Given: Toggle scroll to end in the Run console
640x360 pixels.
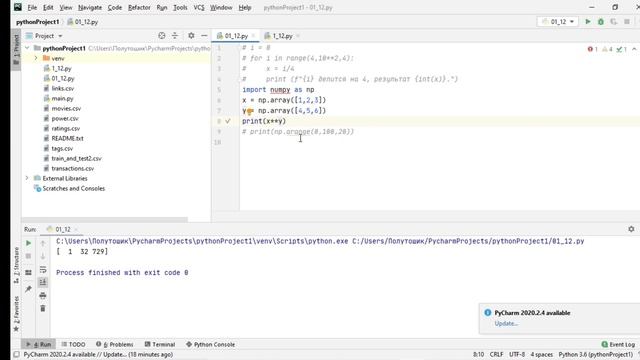Looking at the screenshot, I should (43, 282).
